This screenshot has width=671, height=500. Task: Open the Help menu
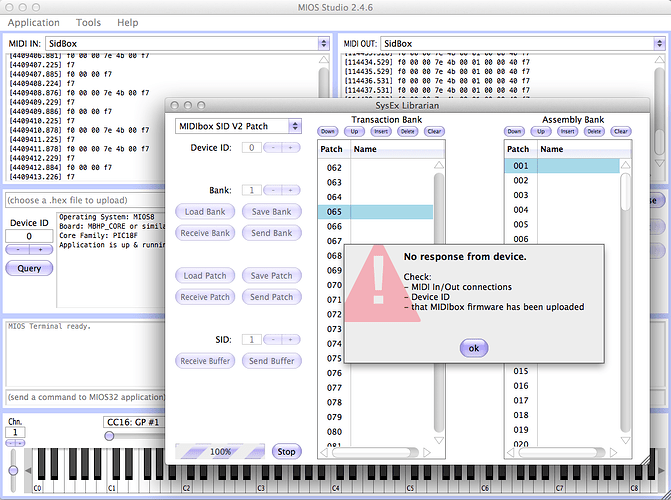pyautogui.click(x=128, y=23)
